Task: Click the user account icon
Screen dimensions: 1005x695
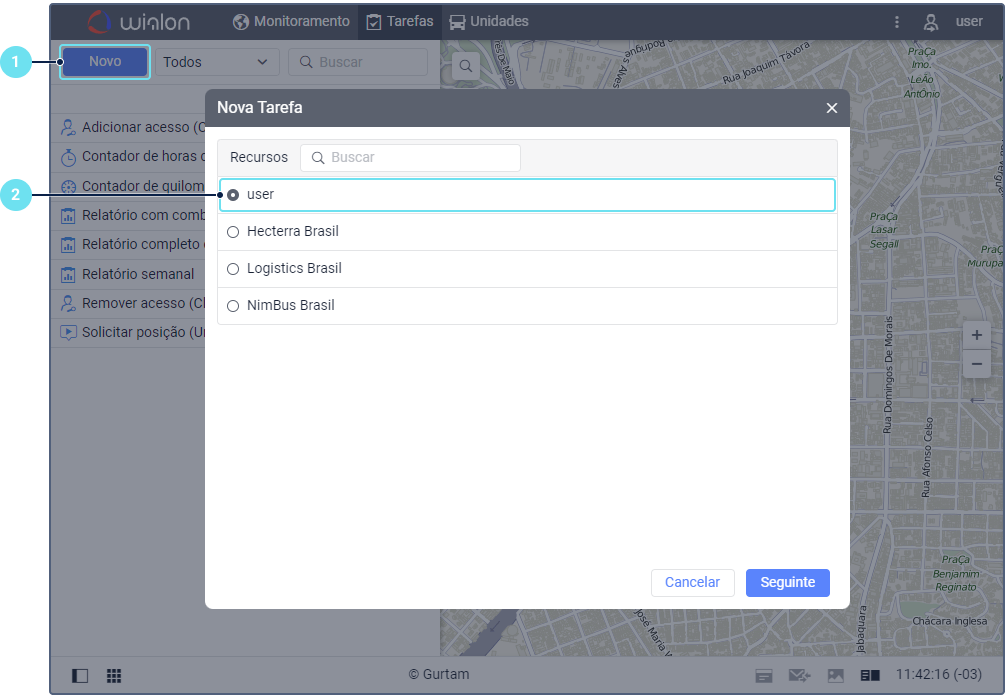Action: click(x=931, y=22)
